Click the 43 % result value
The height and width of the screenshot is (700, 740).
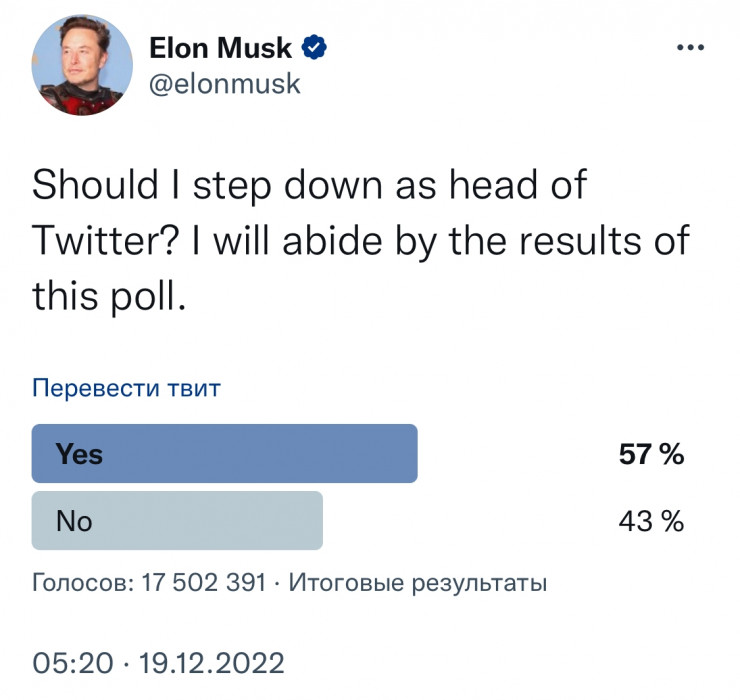(651, 521)
